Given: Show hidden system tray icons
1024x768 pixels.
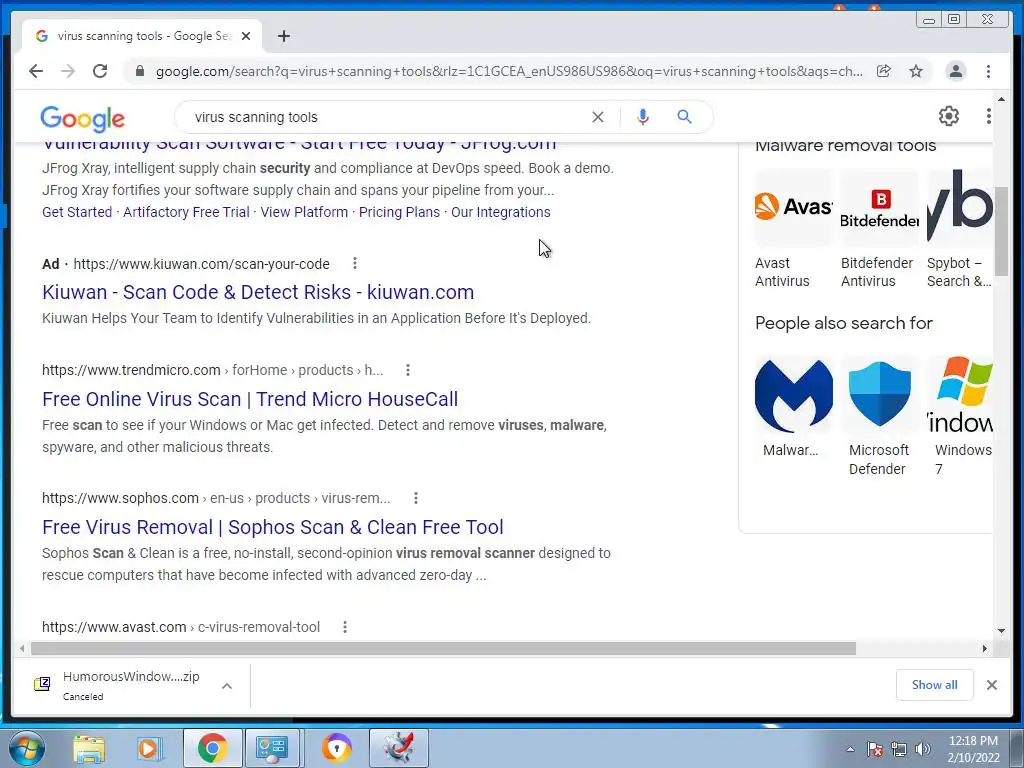Looking at the screenshot, I should 850,749.
